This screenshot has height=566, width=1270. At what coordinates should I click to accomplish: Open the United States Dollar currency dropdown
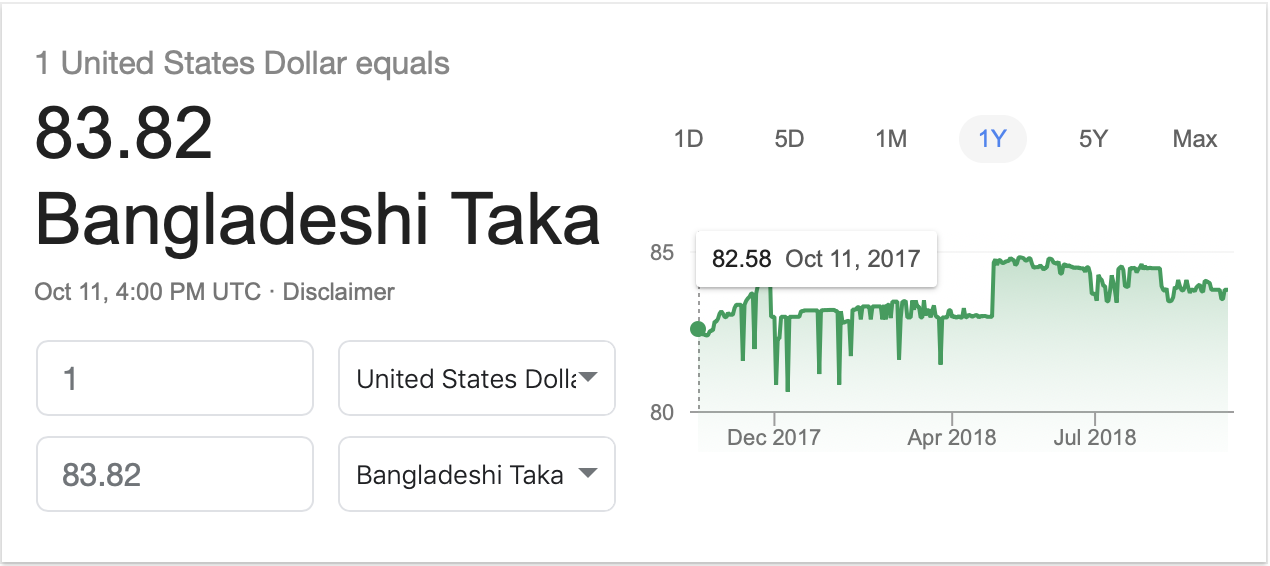(477, 378)
